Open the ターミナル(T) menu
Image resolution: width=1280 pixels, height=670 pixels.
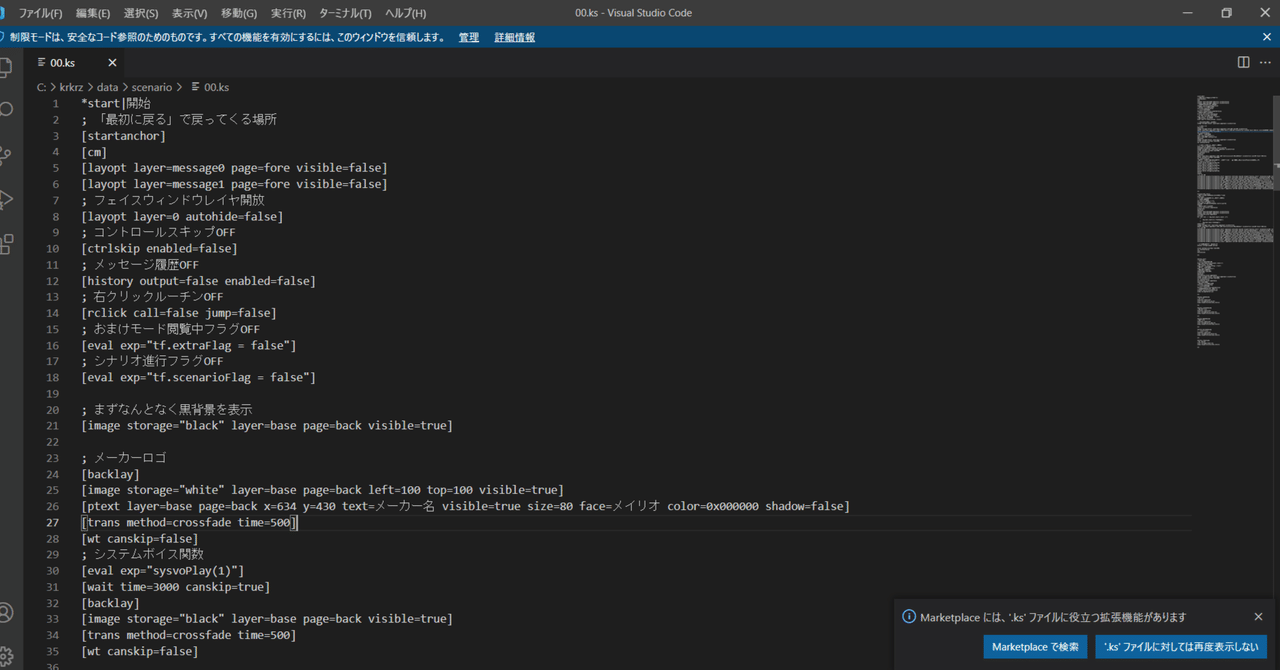tap(345, 13)
